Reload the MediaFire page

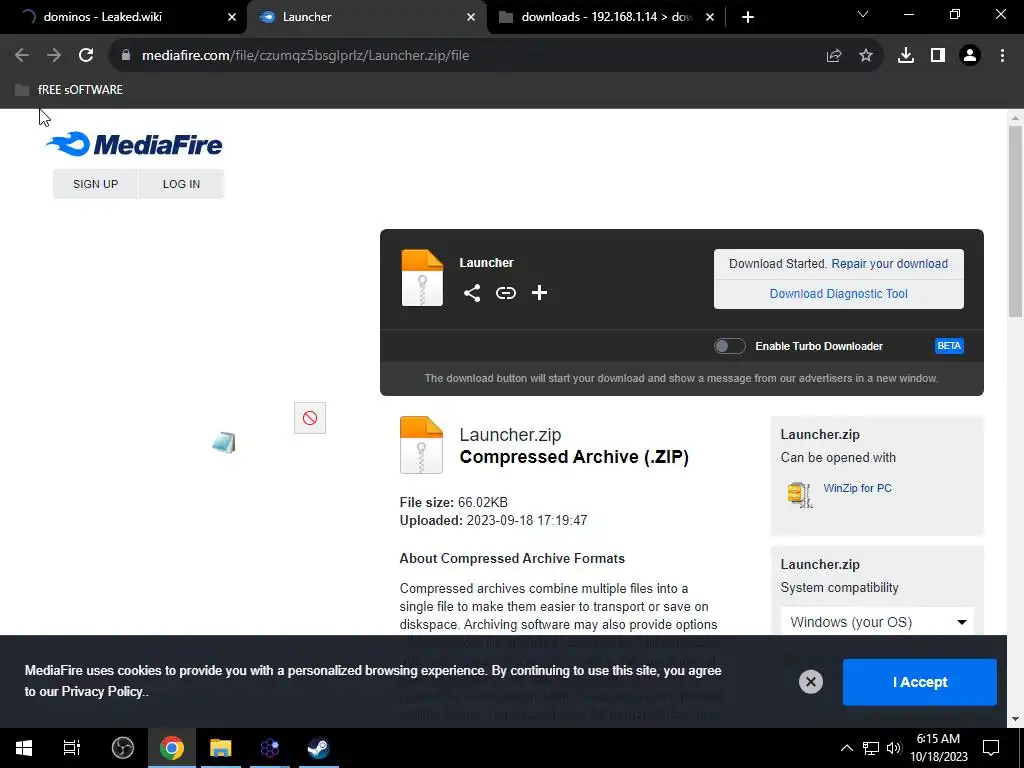(86, 56)
